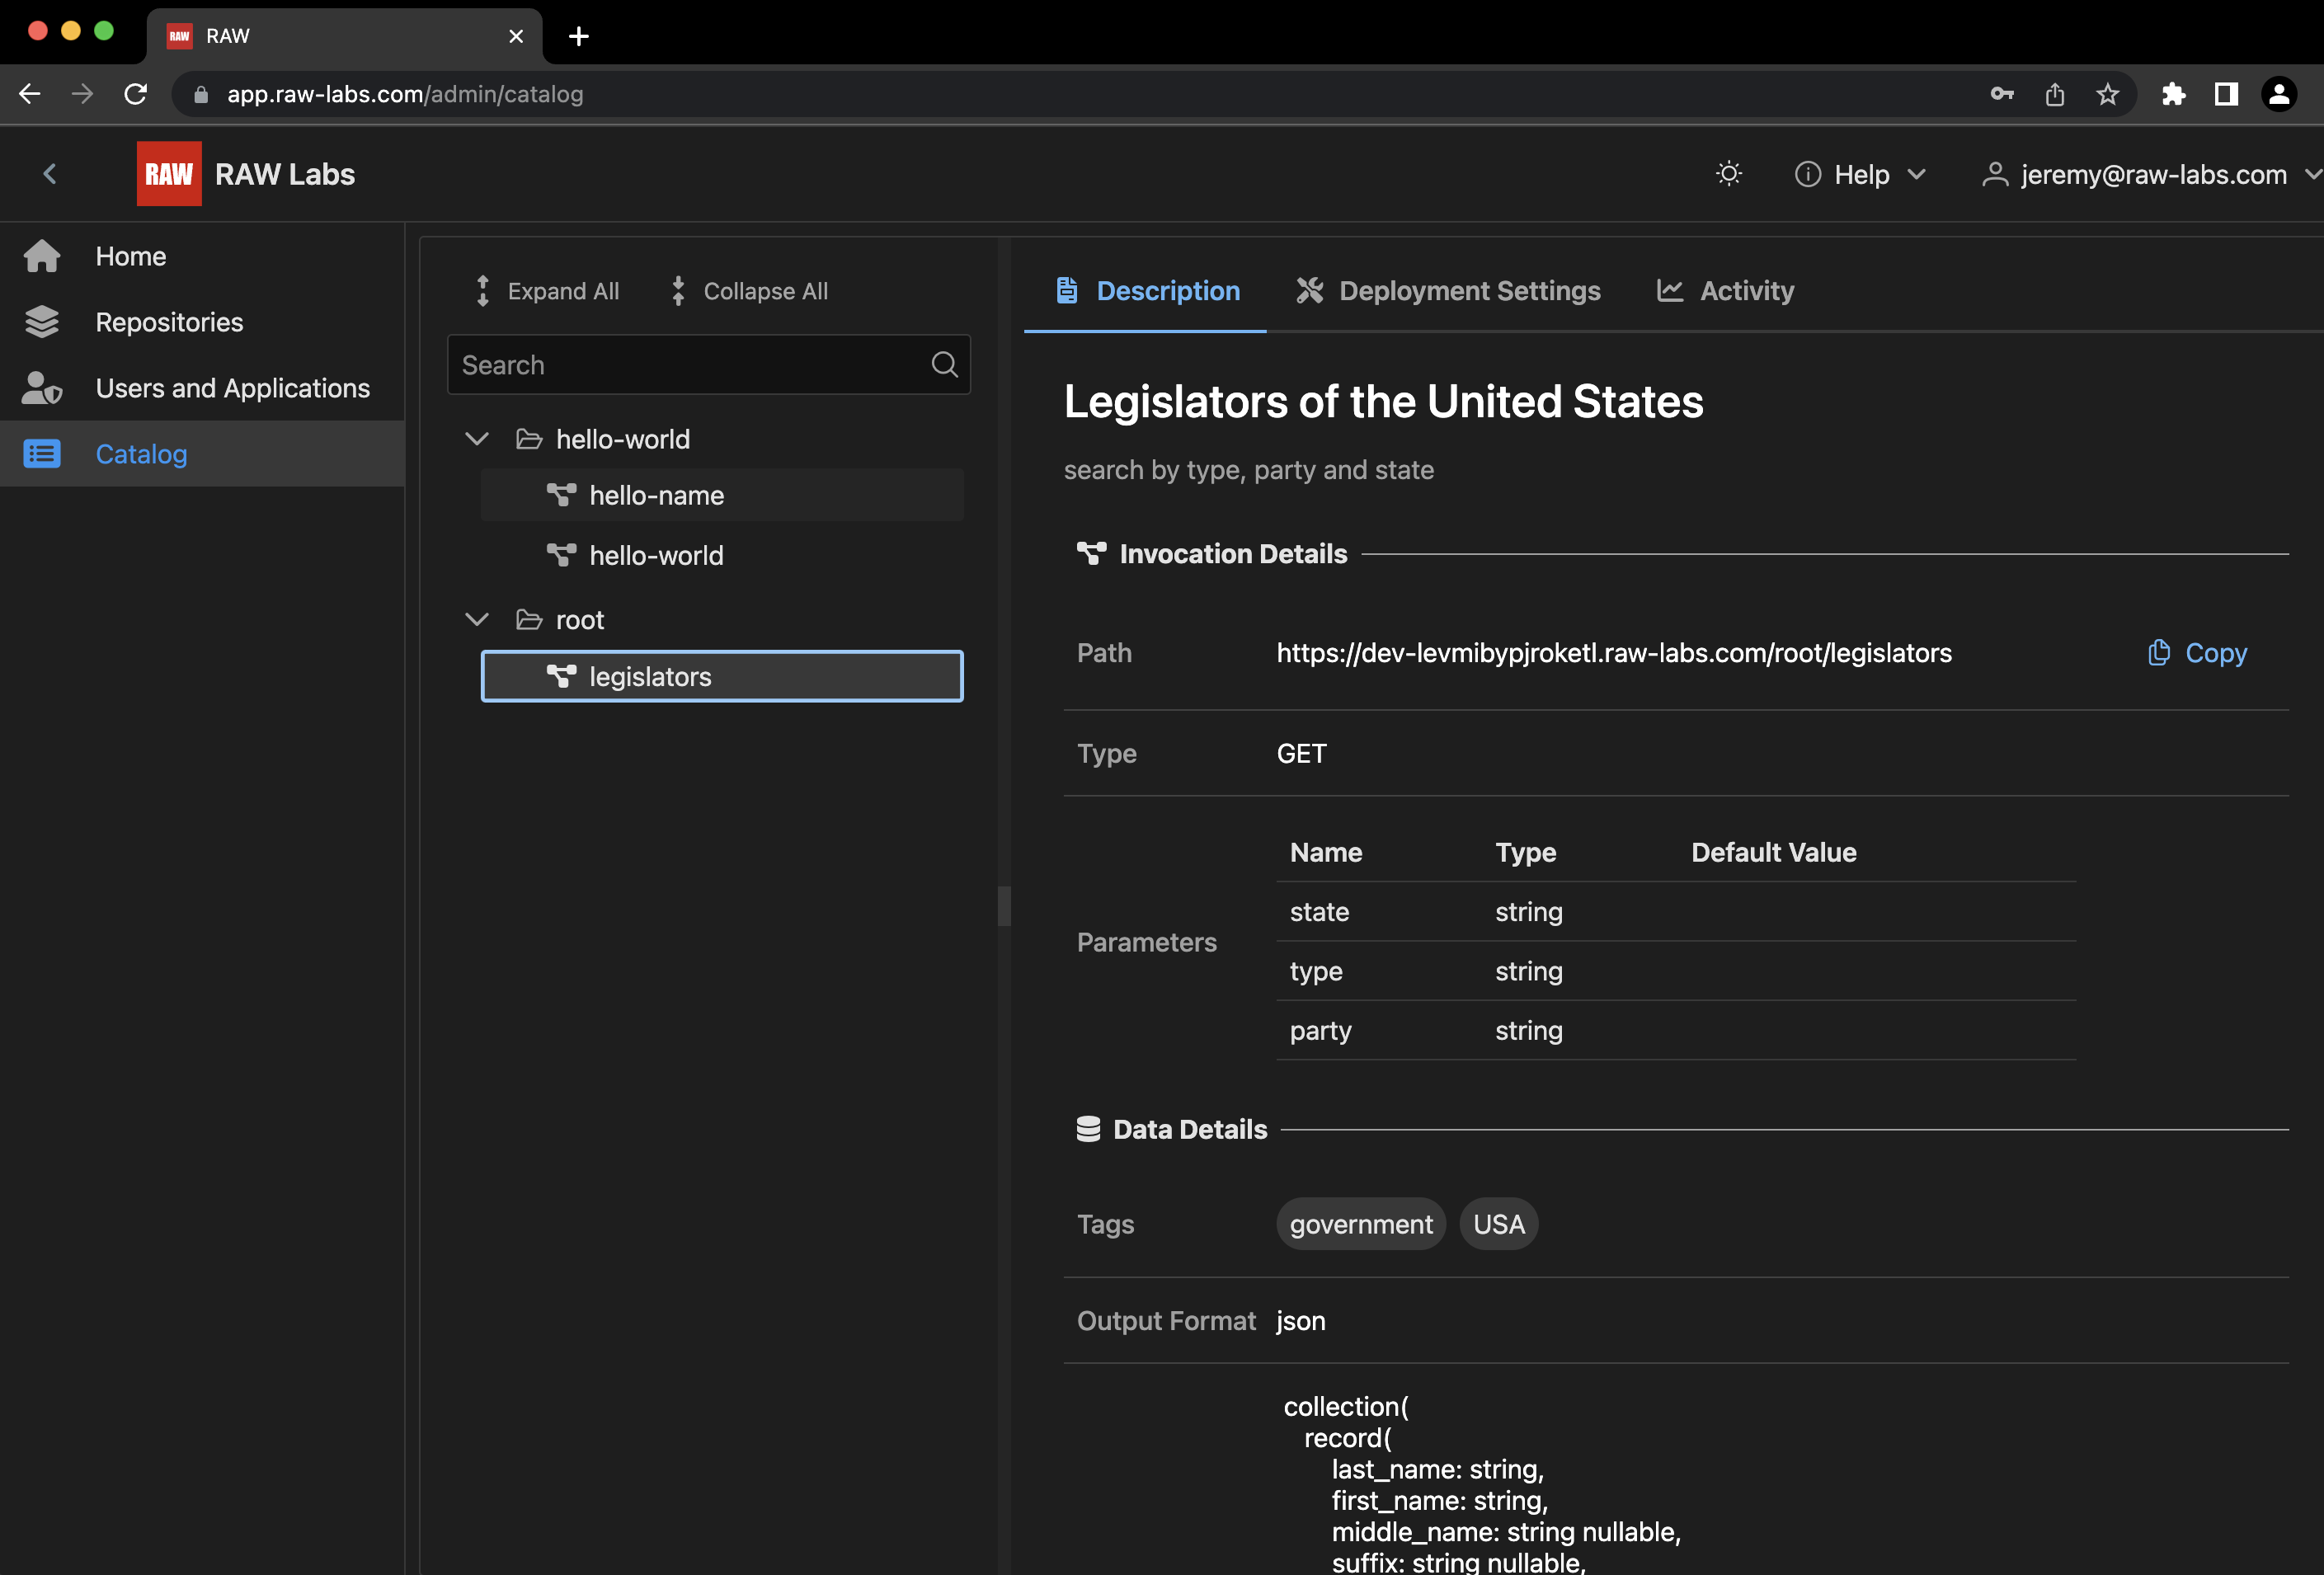Screen dimensions: 2324x1575
Task: Click the Users and Applications person icon
Action: coord(42,388)
